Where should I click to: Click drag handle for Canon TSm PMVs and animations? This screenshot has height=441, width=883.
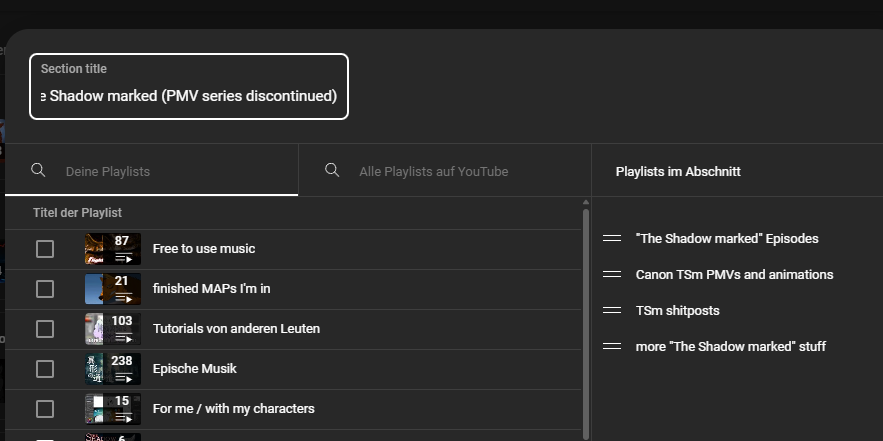(x=612, y=275)
